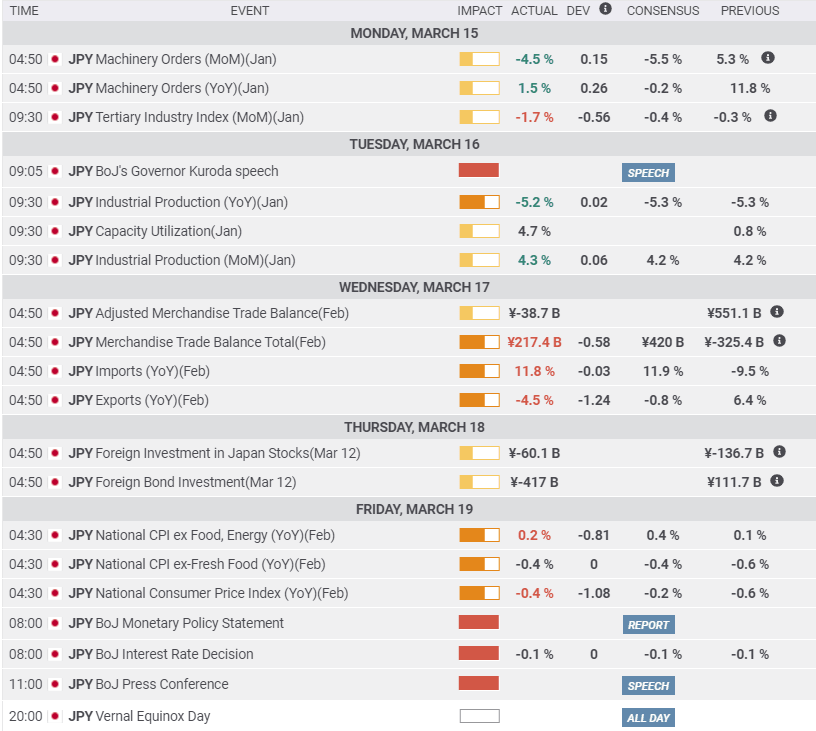Viewport: 816px width, 731px height.
Task: Click ALL DAY badge on Vernal Equinox Day
Action: tap(648, 718)
